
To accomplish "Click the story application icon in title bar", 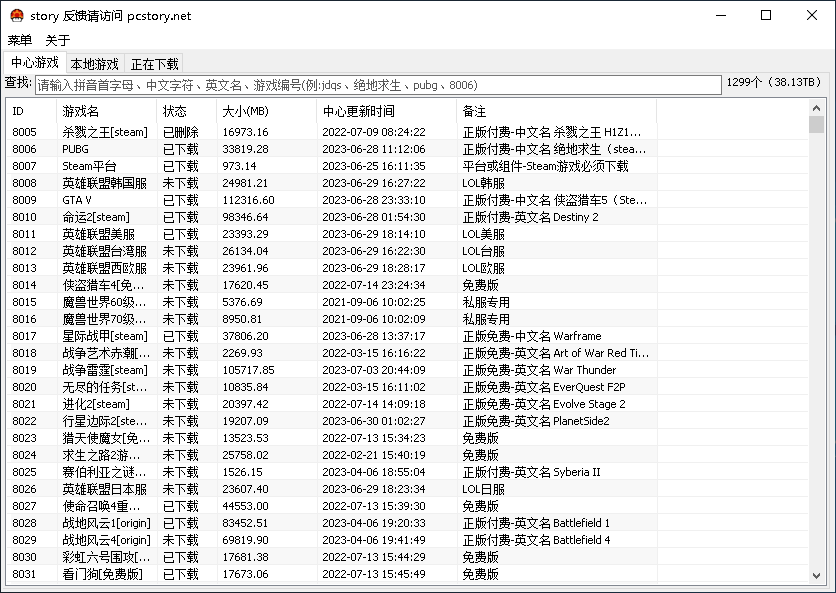I will (15, 16).
